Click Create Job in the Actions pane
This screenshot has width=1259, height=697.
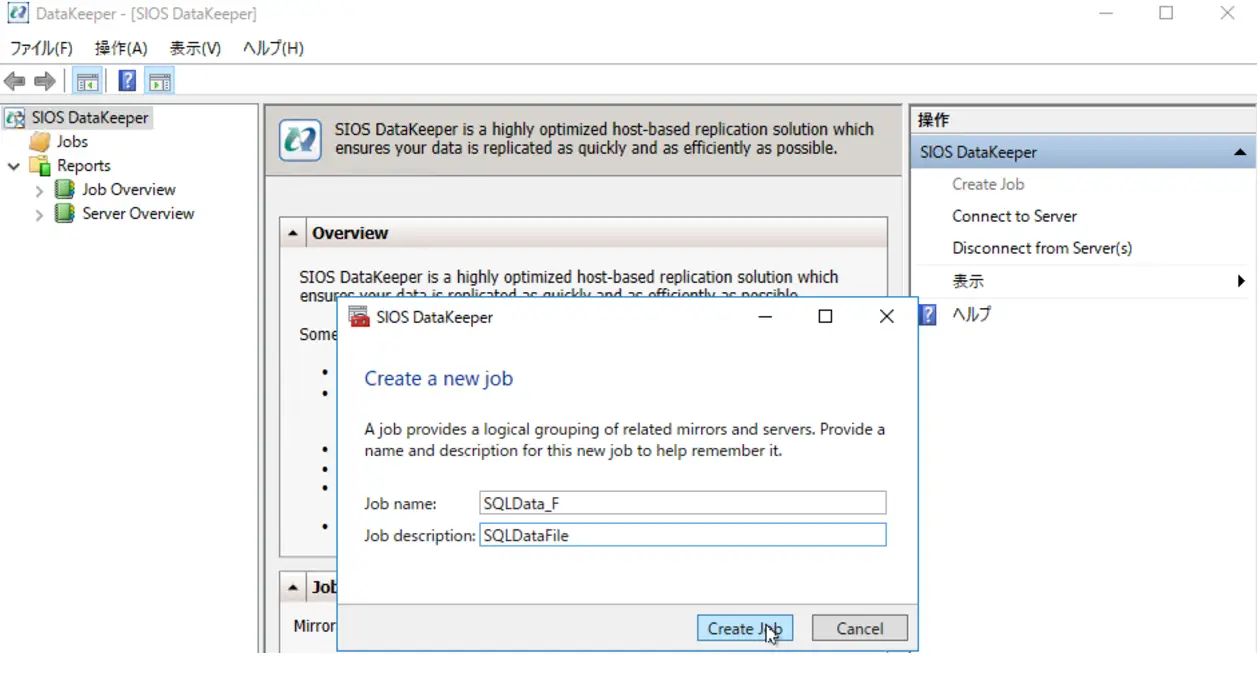tap(988, 185)
